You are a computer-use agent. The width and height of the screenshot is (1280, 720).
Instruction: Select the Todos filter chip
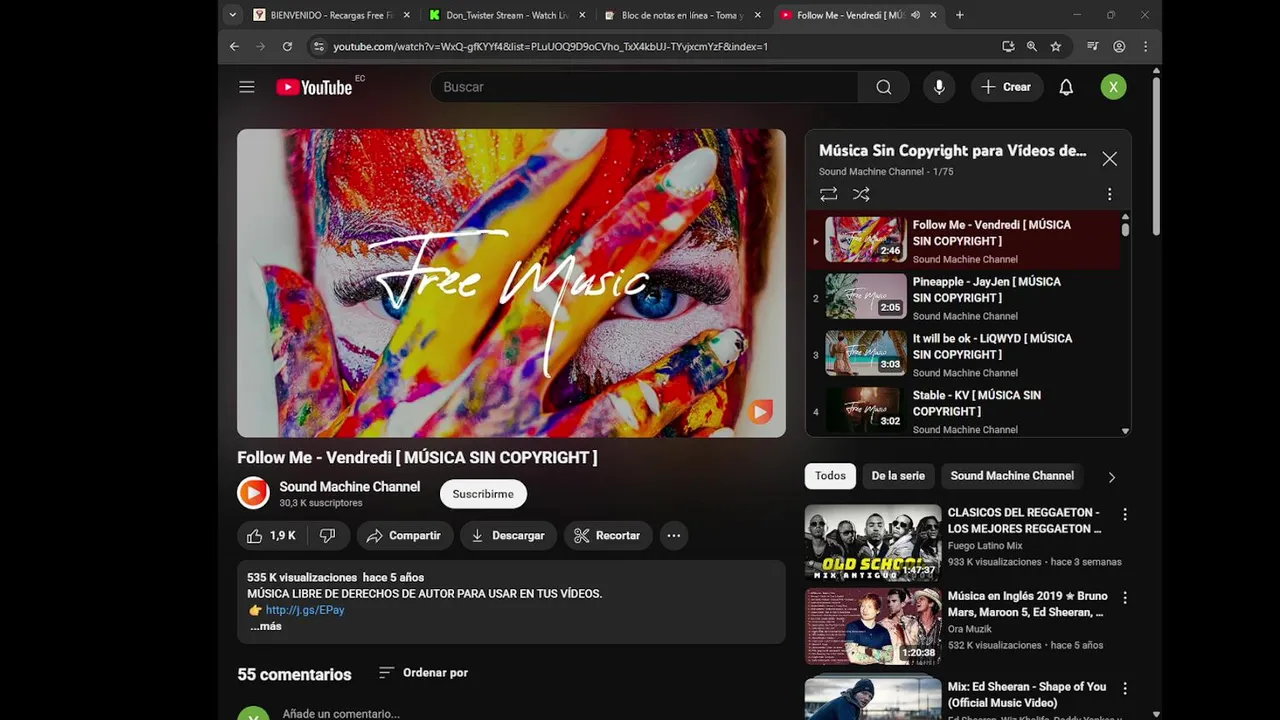830,476
